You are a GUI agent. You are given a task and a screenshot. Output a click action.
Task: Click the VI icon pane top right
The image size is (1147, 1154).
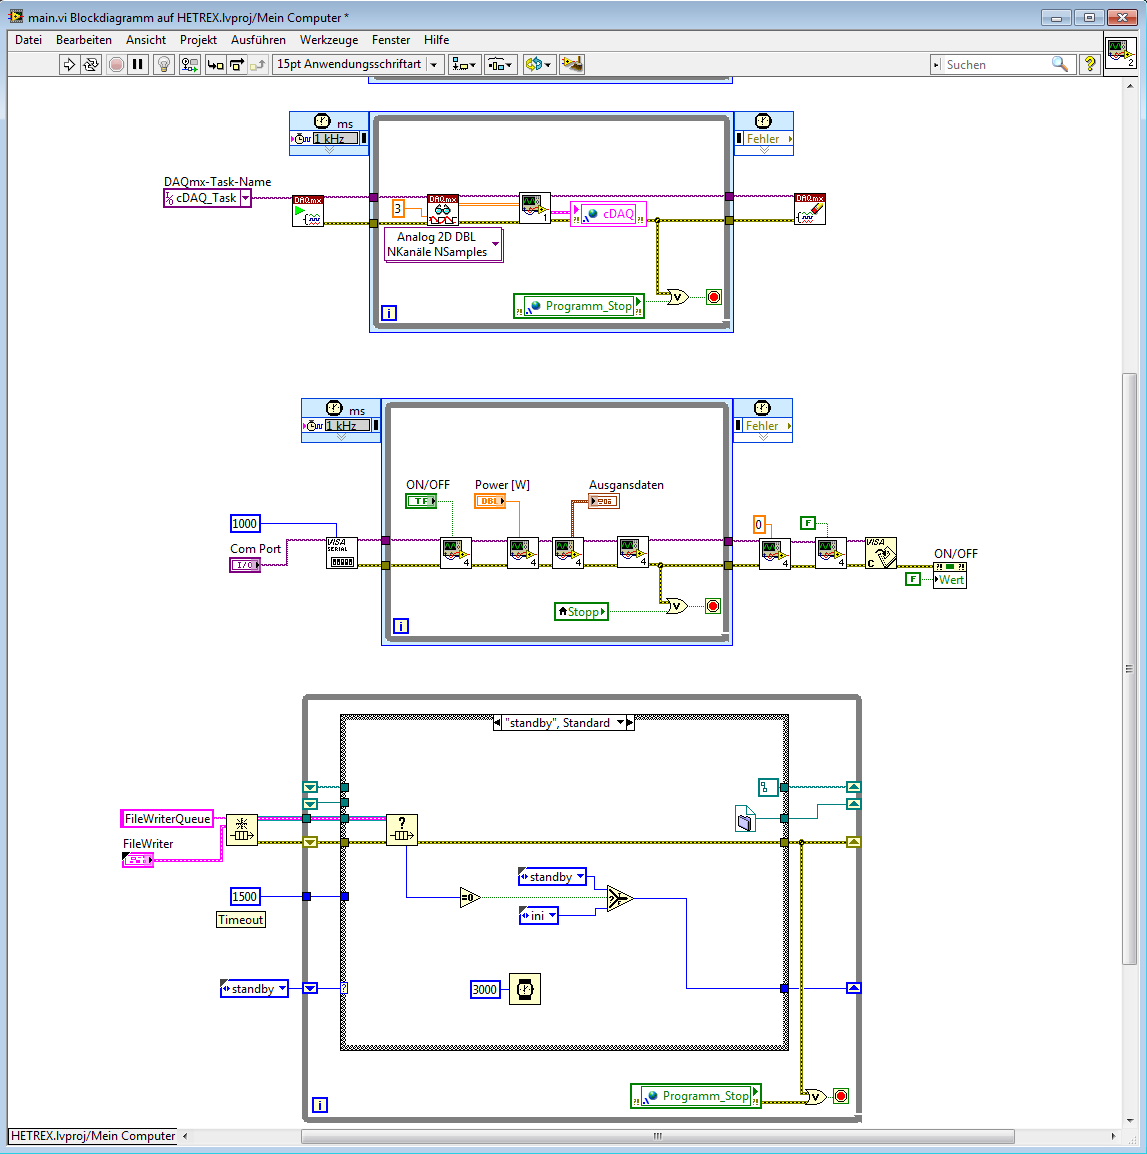[1121, 53]
